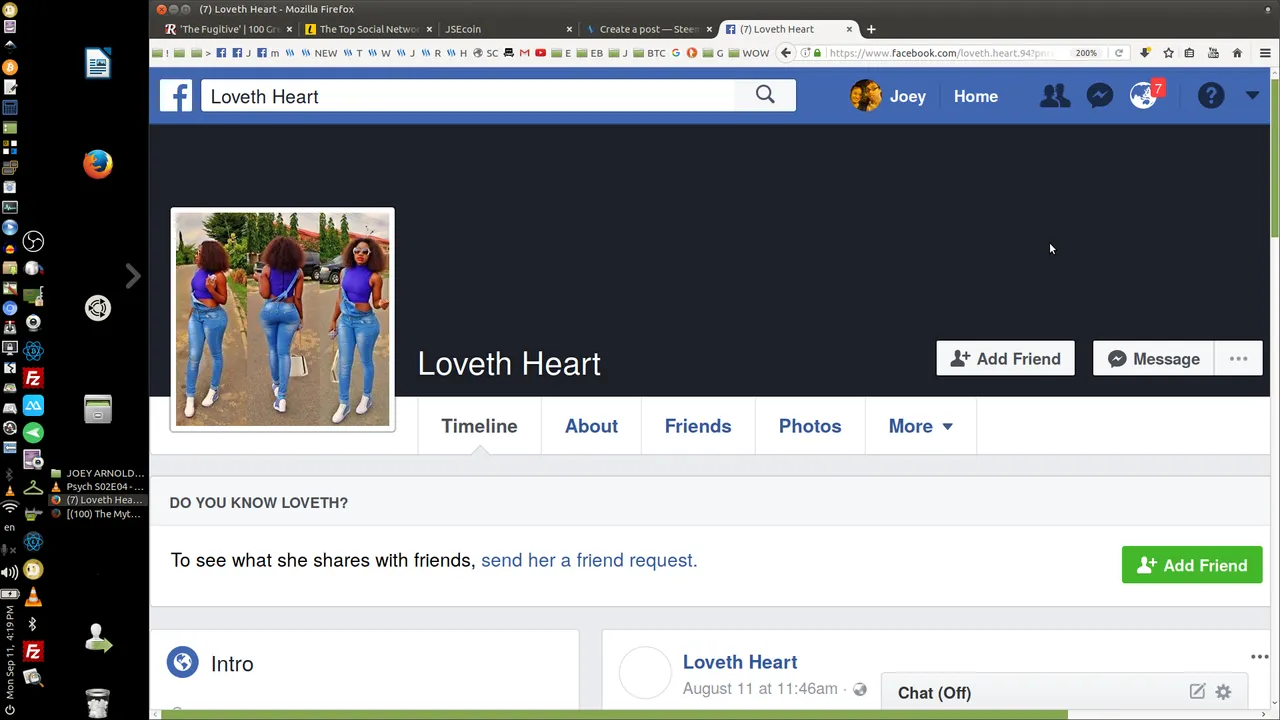Click the new message compose icon in chat
This screenshot has height=720, width=1280.
1197,692
